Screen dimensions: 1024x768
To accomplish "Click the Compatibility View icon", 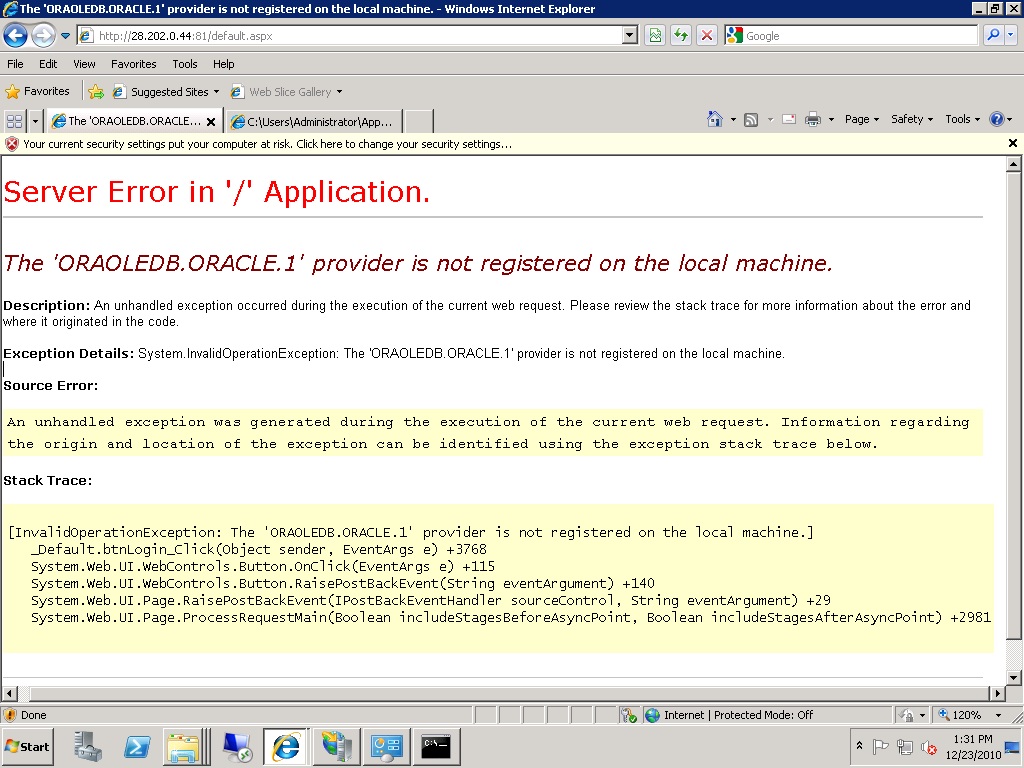I will pos(655,36).
